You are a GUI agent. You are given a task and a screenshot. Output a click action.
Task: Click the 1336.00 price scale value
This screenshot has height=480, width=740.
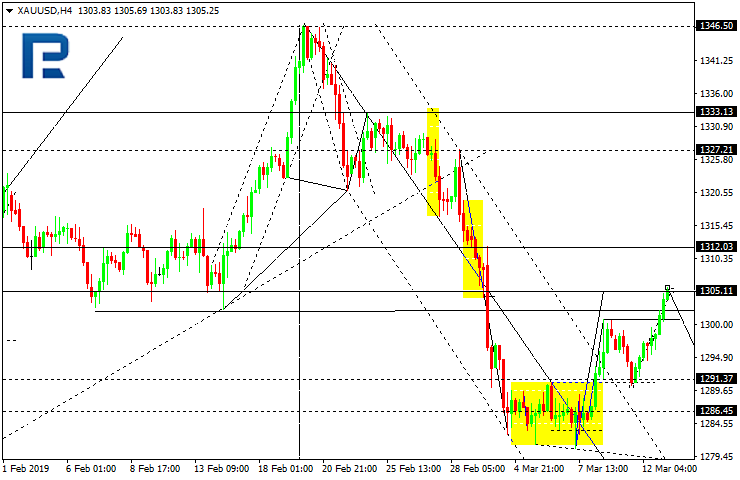pos(716,94)
